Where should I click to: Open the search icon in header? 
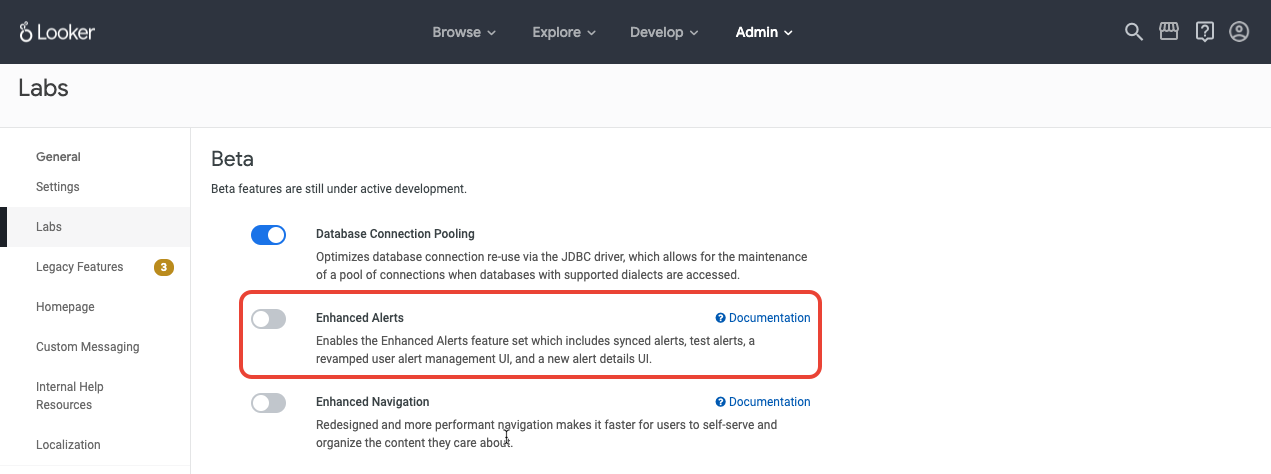tap(1133, 32)
